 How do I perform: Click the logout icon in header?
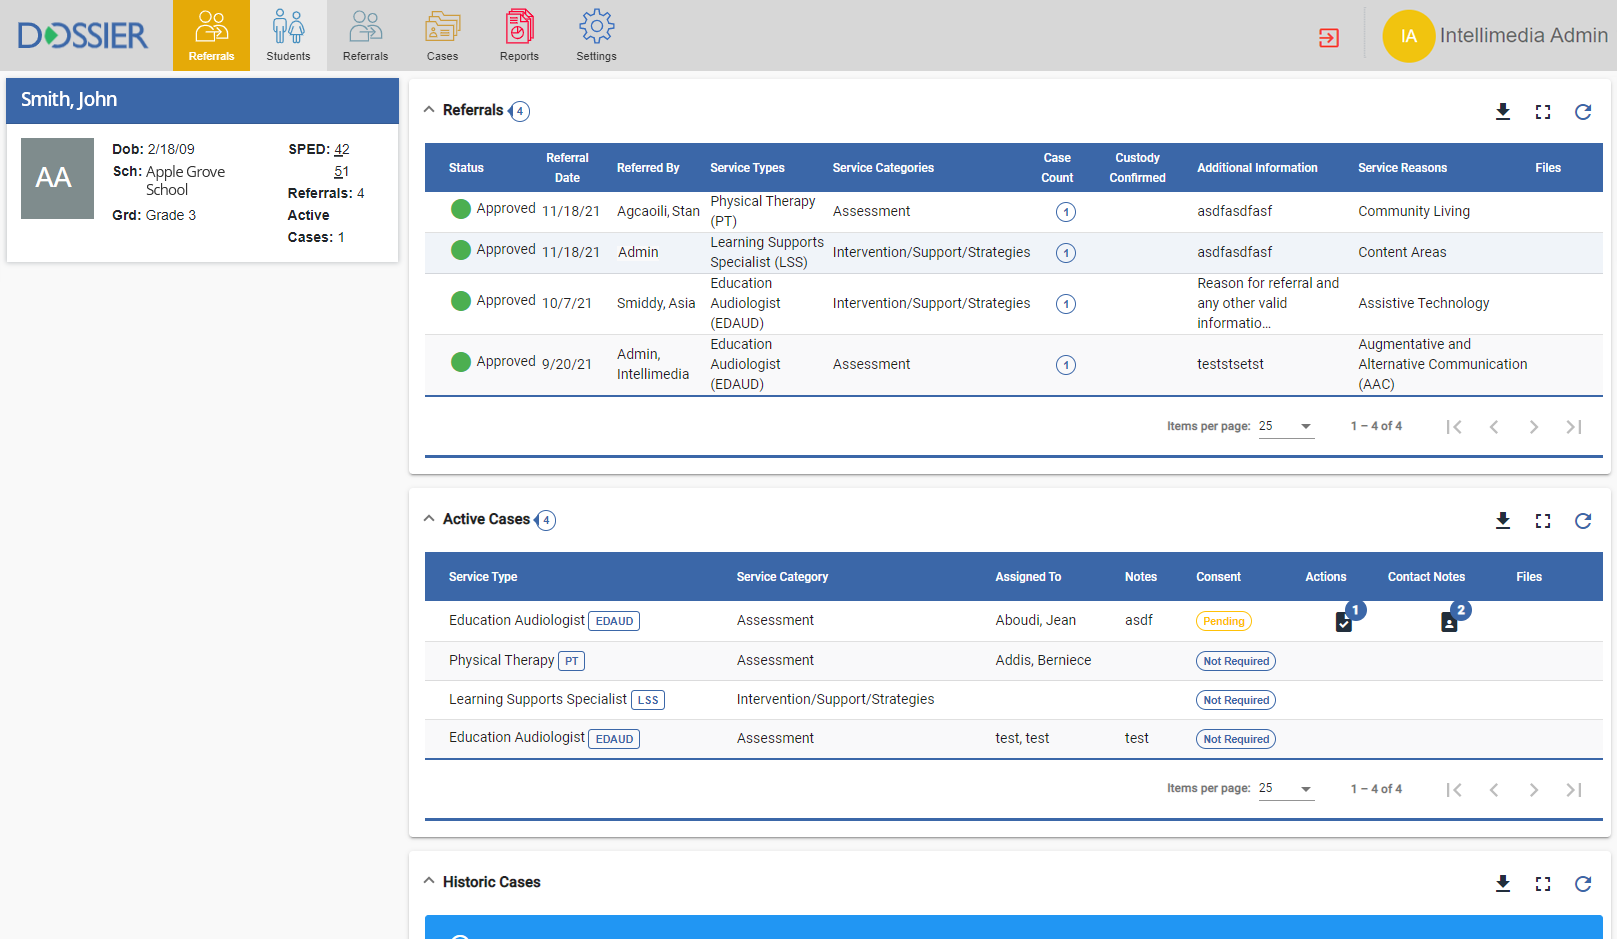pyautogui.click(x=1328, y=38)
